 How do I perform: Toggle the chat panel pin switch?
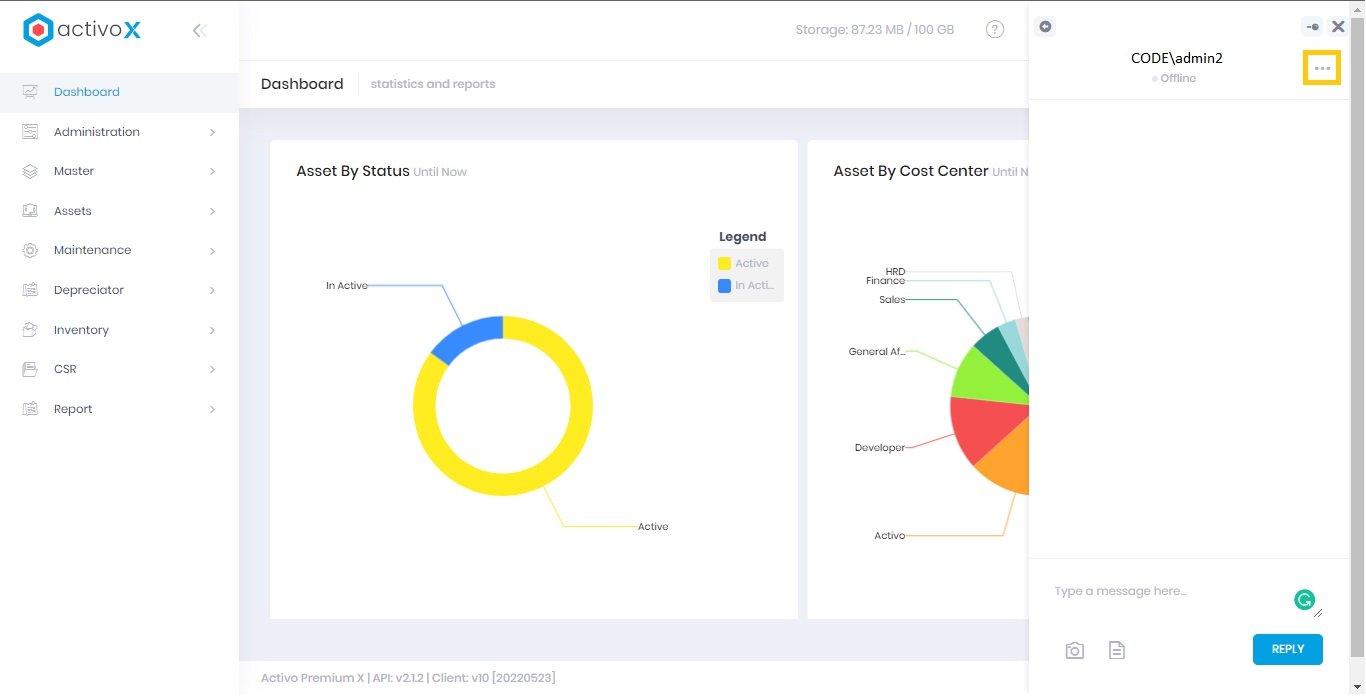coord(1312,27)
